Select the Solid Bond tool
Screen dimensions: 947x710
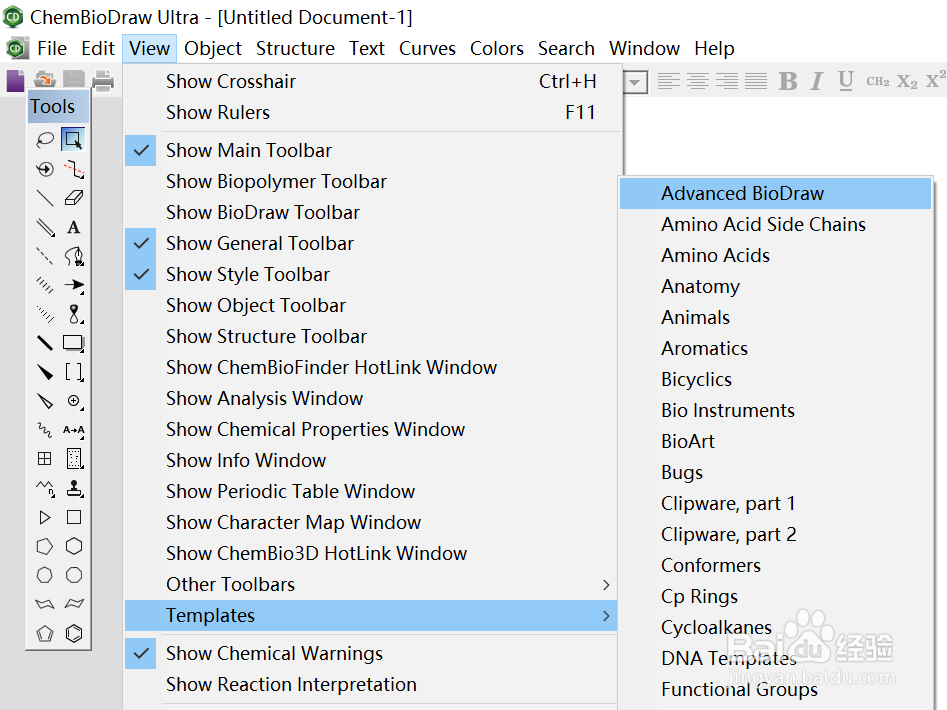pyautogui.click(x=45, y=198)
